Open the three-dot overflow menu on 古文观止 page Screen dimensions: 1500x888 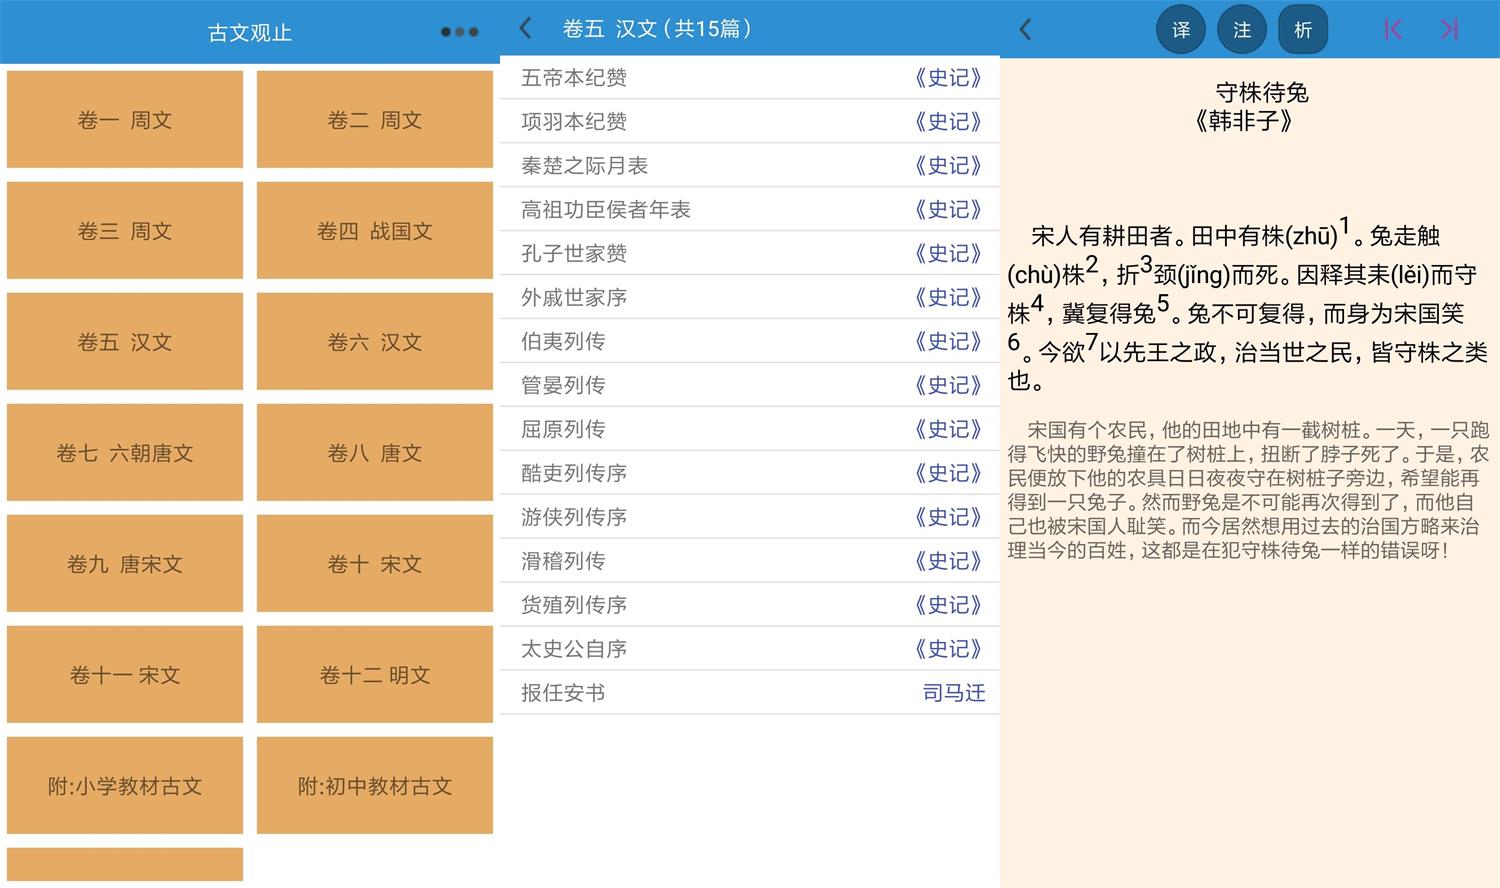click(x=459, y=31)
